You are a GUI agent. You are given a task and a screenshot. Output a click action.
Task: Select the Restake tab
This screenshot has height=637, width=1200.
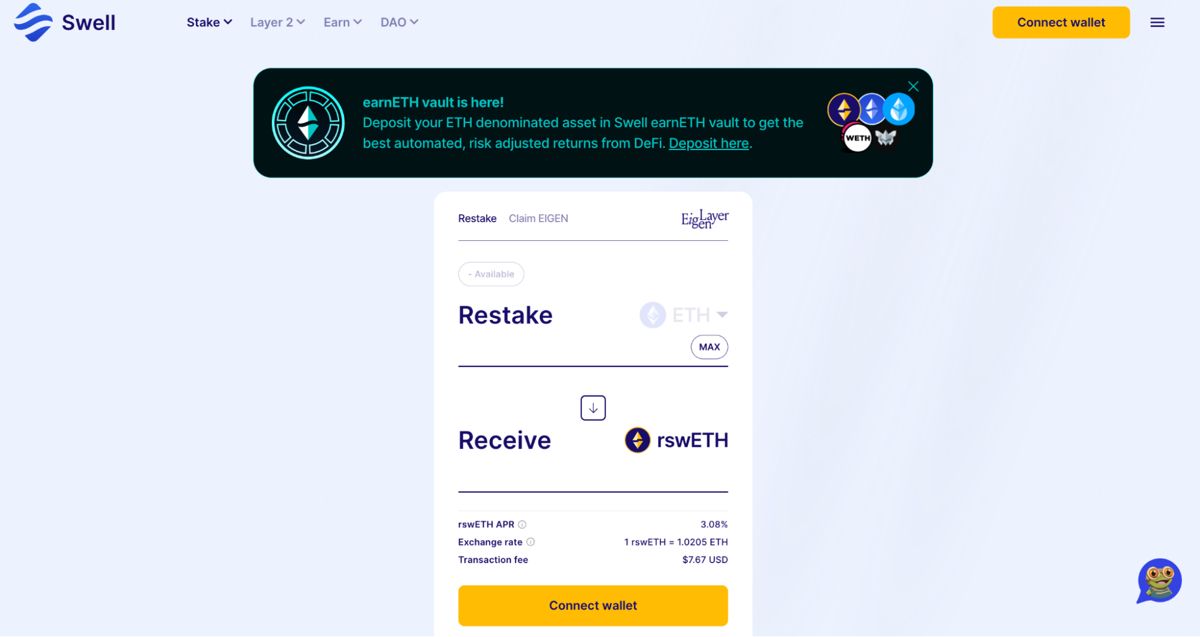(477, 218)
